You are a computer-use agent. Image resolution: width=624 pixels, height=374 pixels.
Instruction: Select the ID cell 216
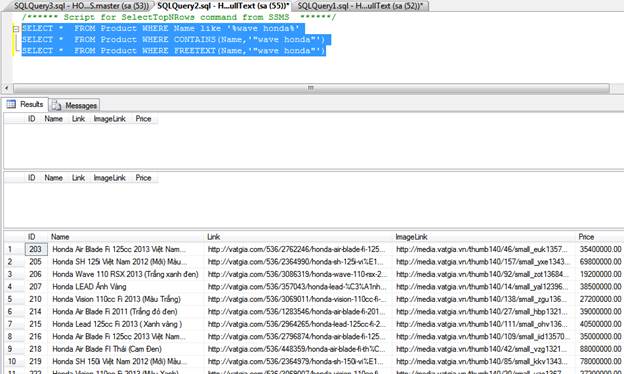pos(36,337)
